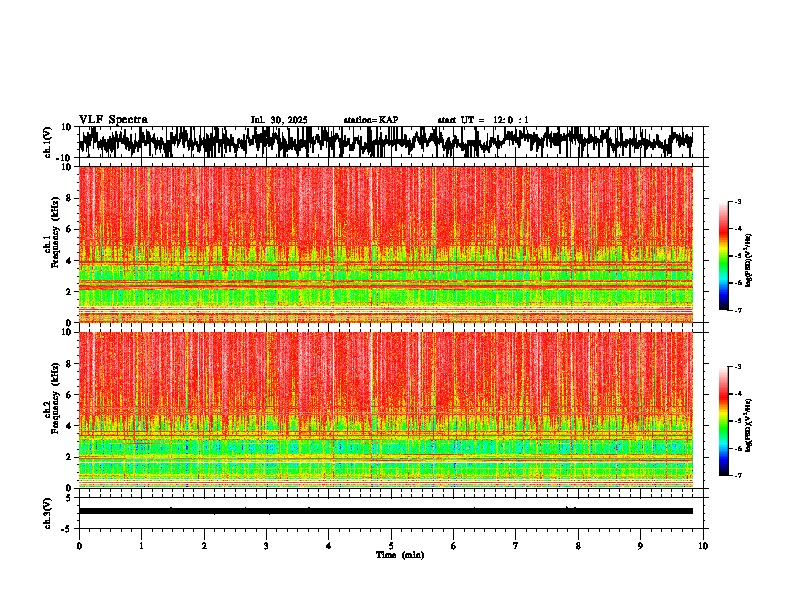
Task: Click the "station=KAP" header label
Action: click(x=371, y=120)
